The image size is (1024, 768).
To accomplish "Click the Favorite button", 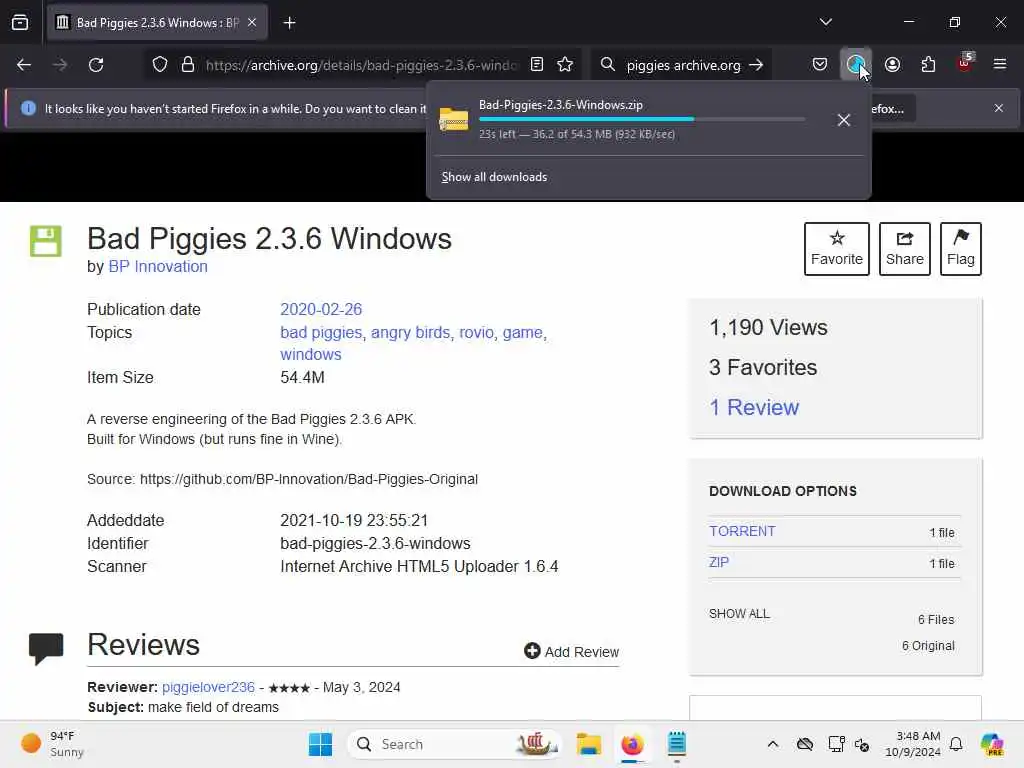I will point(837,249).
